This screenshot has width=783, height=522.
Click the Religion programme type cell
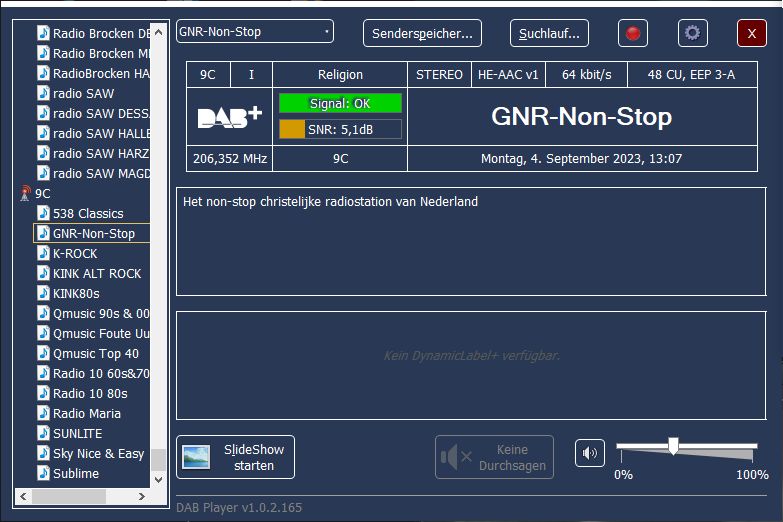(x=340, y=75)
